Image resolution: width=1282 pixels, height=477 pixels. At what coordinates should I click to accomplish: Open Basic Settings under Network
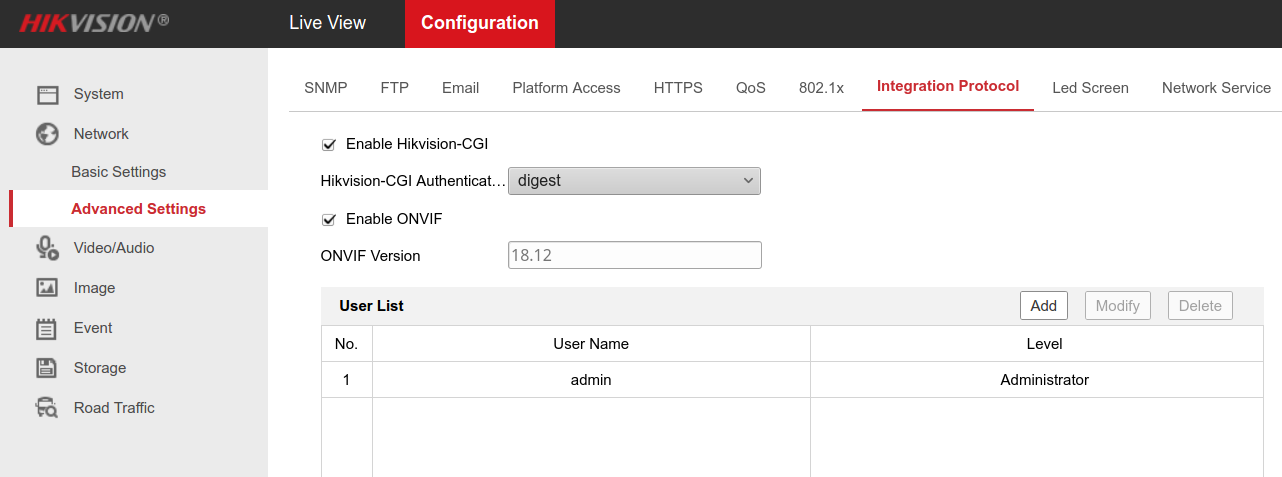[119, 172]
